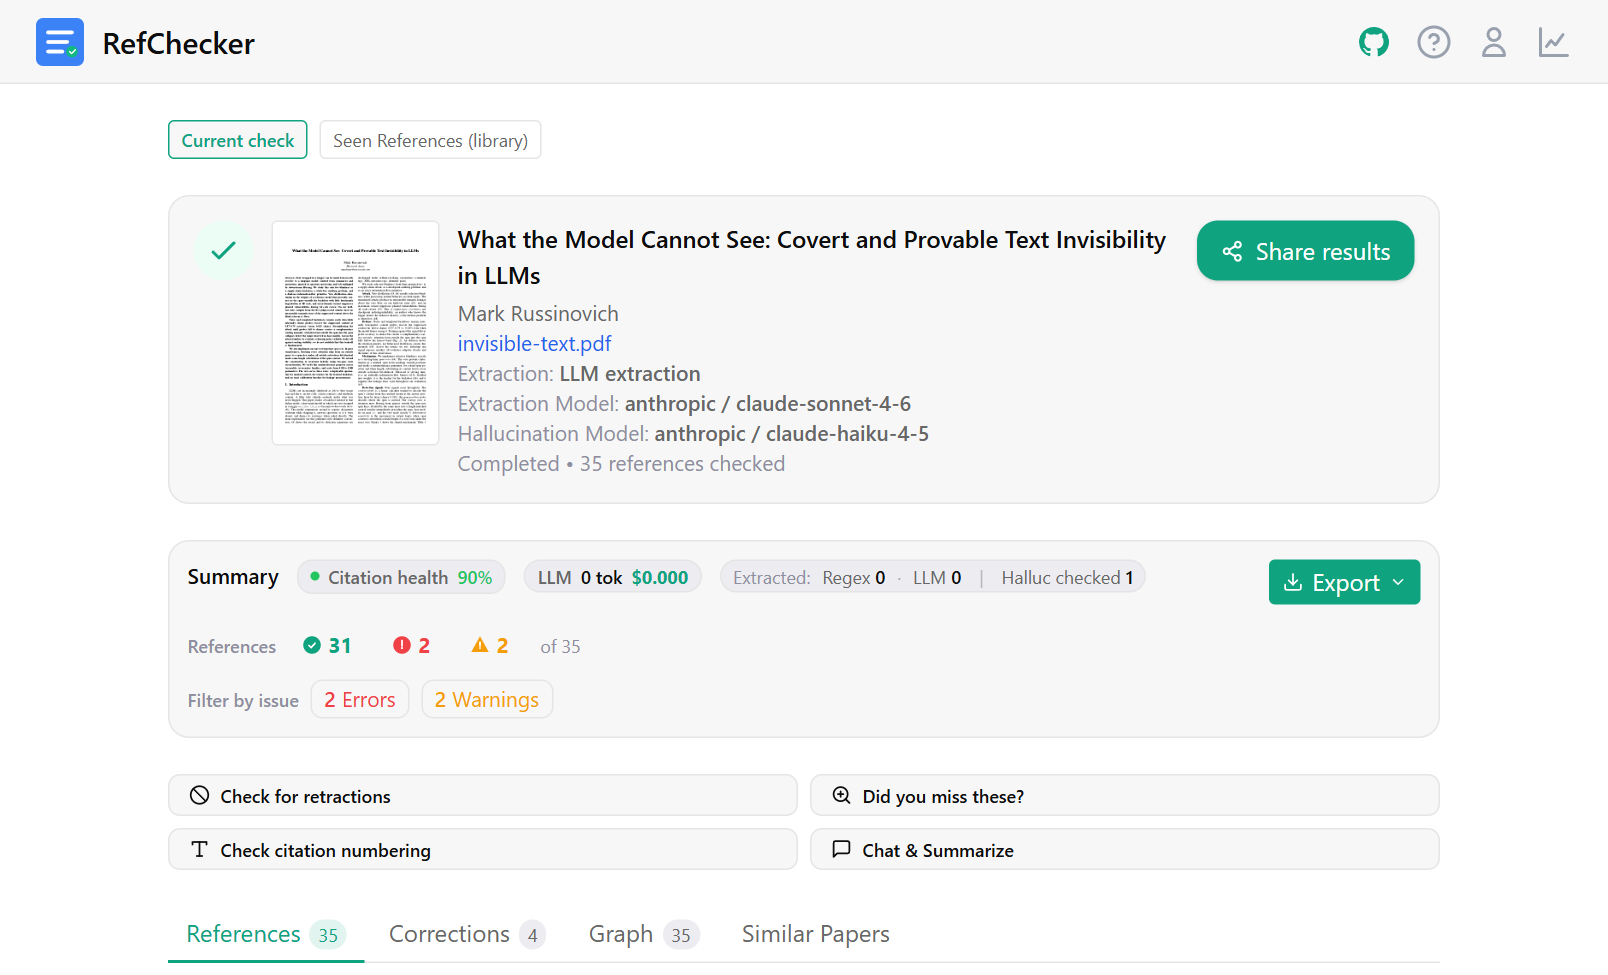This screenshot has height=975, width=1608.
Task: Open the invisible-text.pdf link
Action: [535, 344]
